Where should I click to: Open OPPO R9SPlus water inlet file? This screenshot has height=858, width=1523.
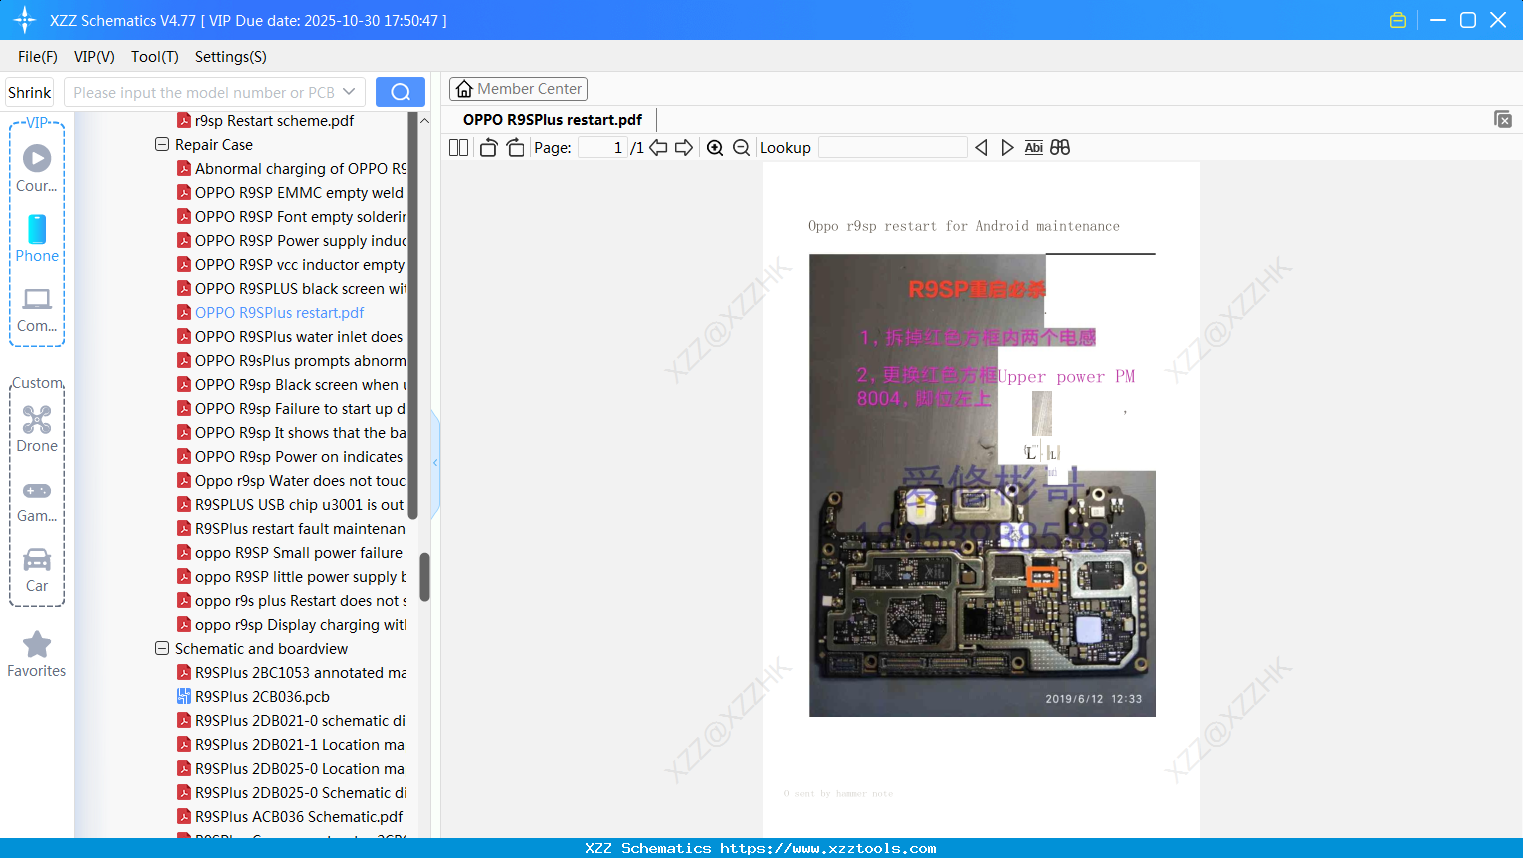(x=292, y=337)
